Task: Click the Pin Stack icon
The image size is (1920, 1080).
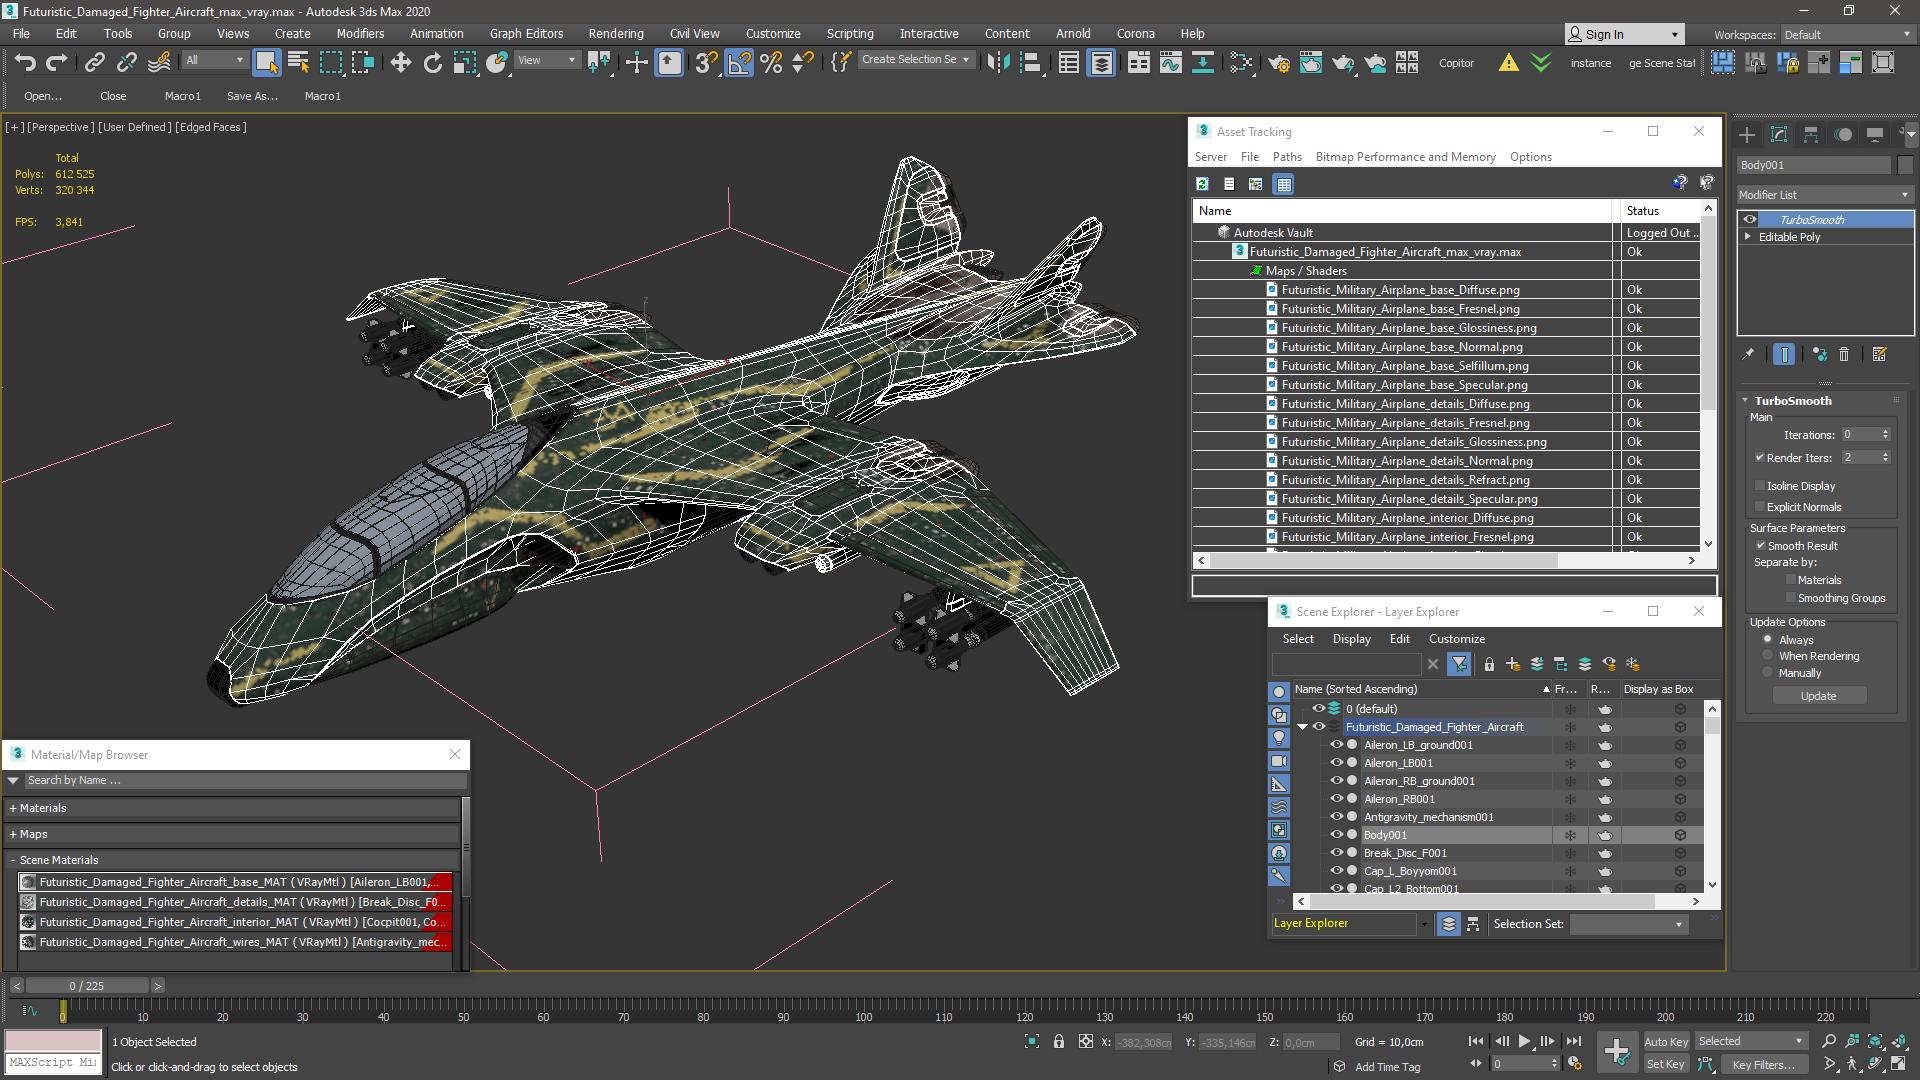Action: (x=1748, y=354)
